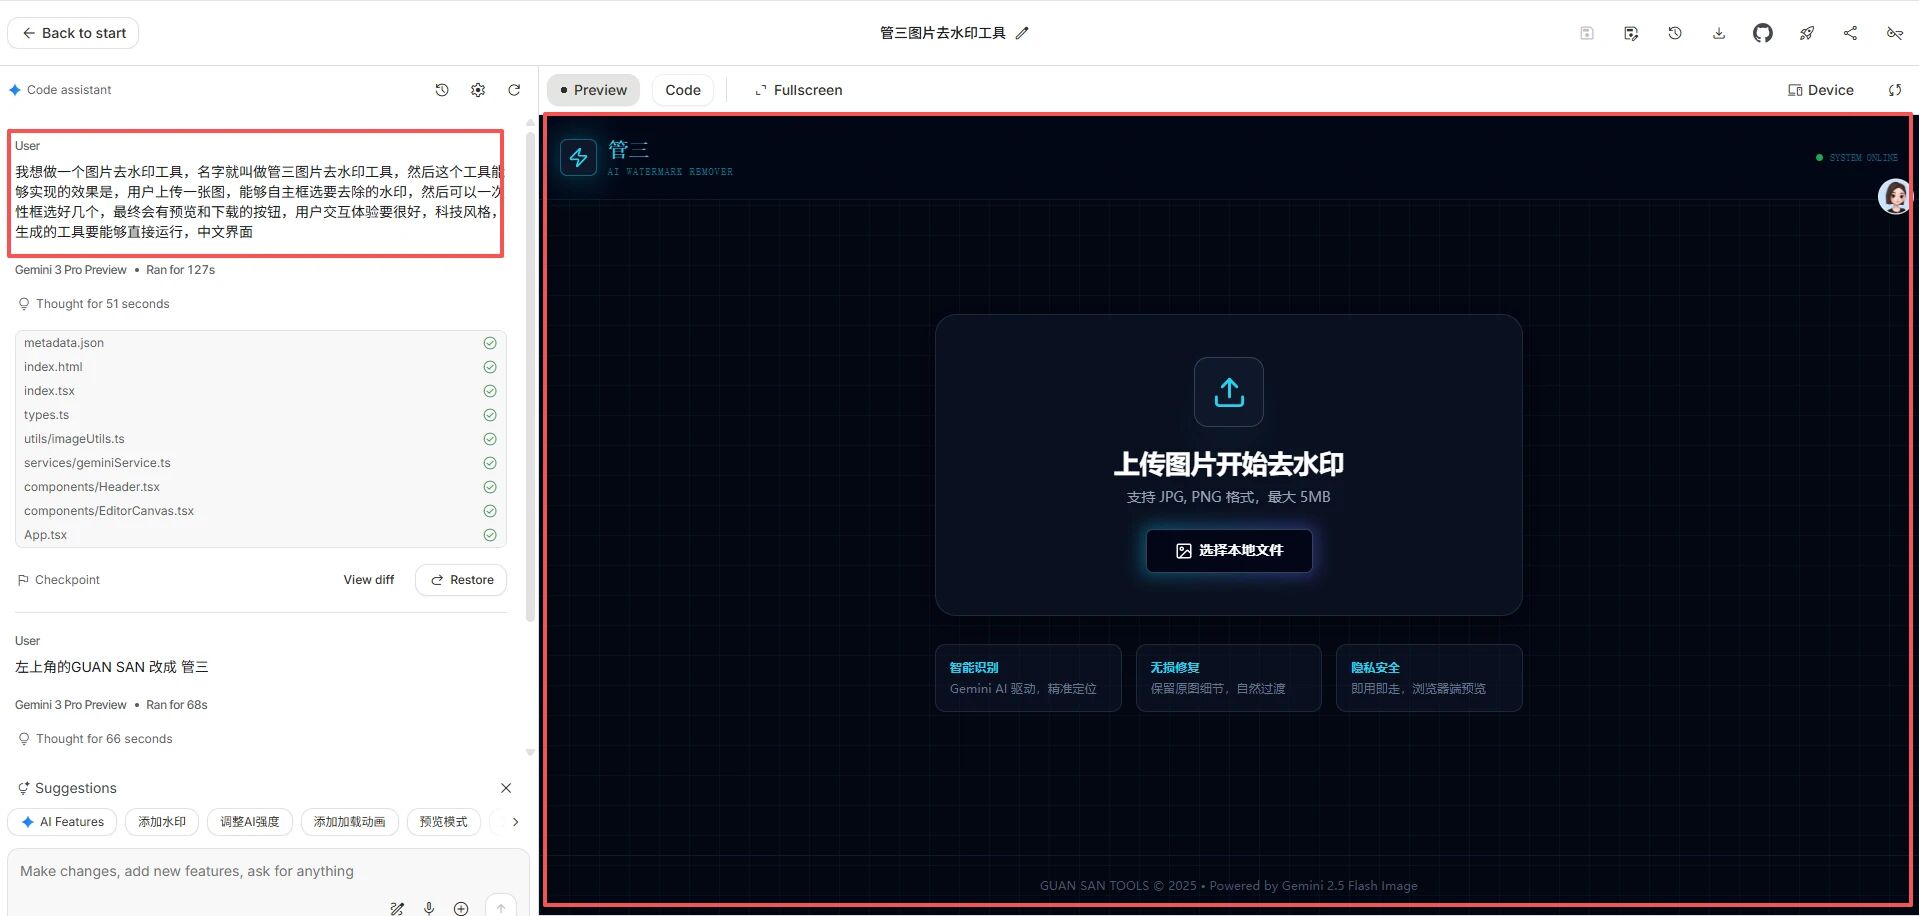
Task: Toggle the Device preview mode
Action: point(1819,90)
